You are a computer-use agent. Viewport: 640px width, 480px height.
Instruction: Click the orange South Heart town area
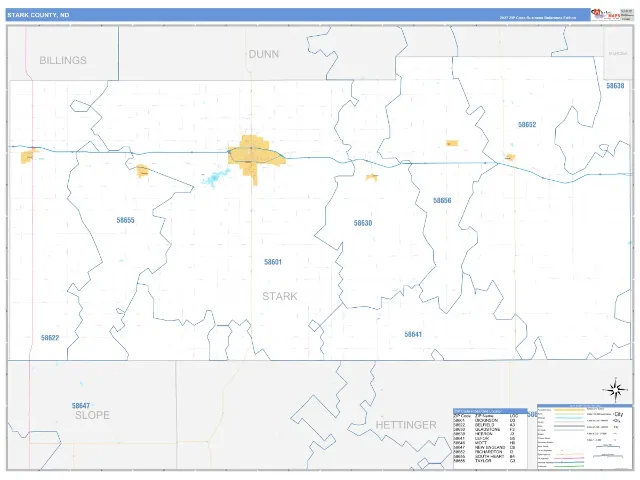[142, 171]
